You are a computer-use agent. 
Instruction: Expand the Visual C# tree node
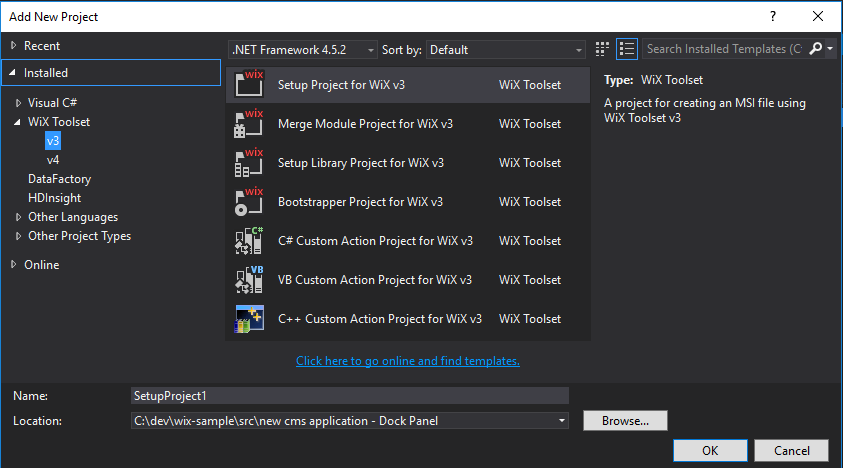click(x=18, y=103)
